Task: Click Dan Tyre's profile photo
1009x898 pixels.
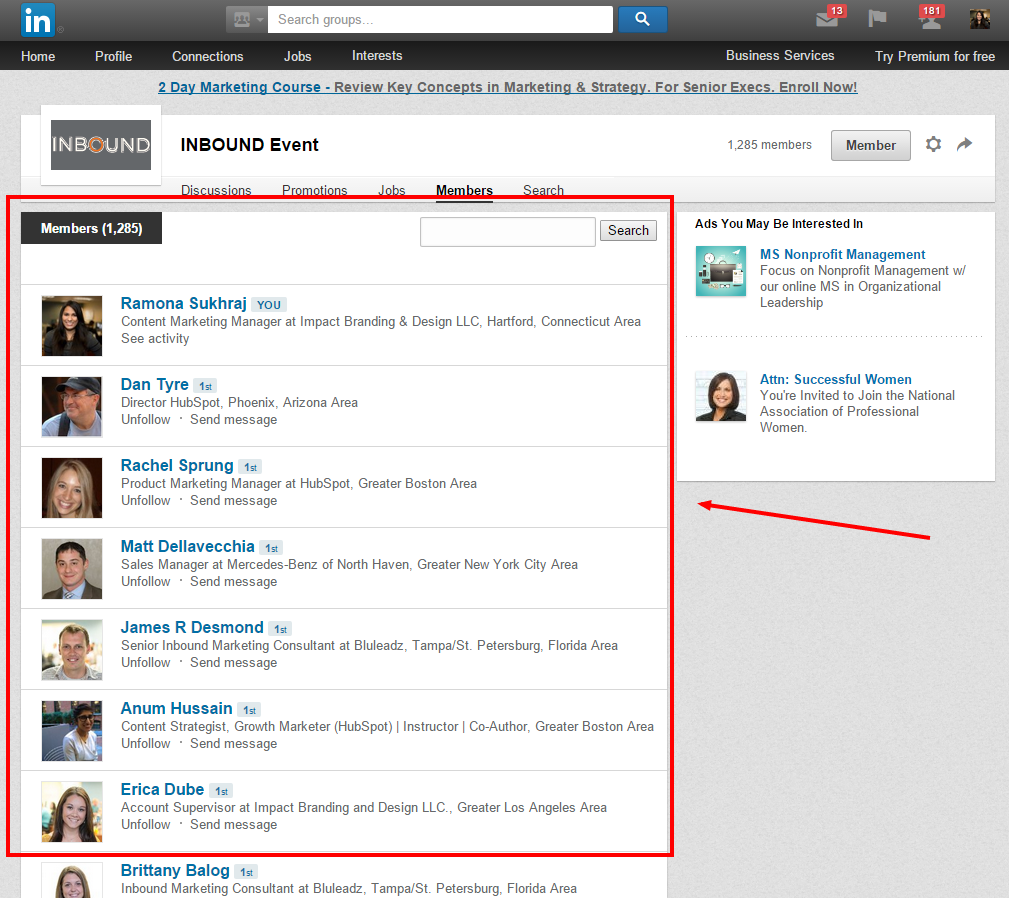Action: click(x=72, y=407)
